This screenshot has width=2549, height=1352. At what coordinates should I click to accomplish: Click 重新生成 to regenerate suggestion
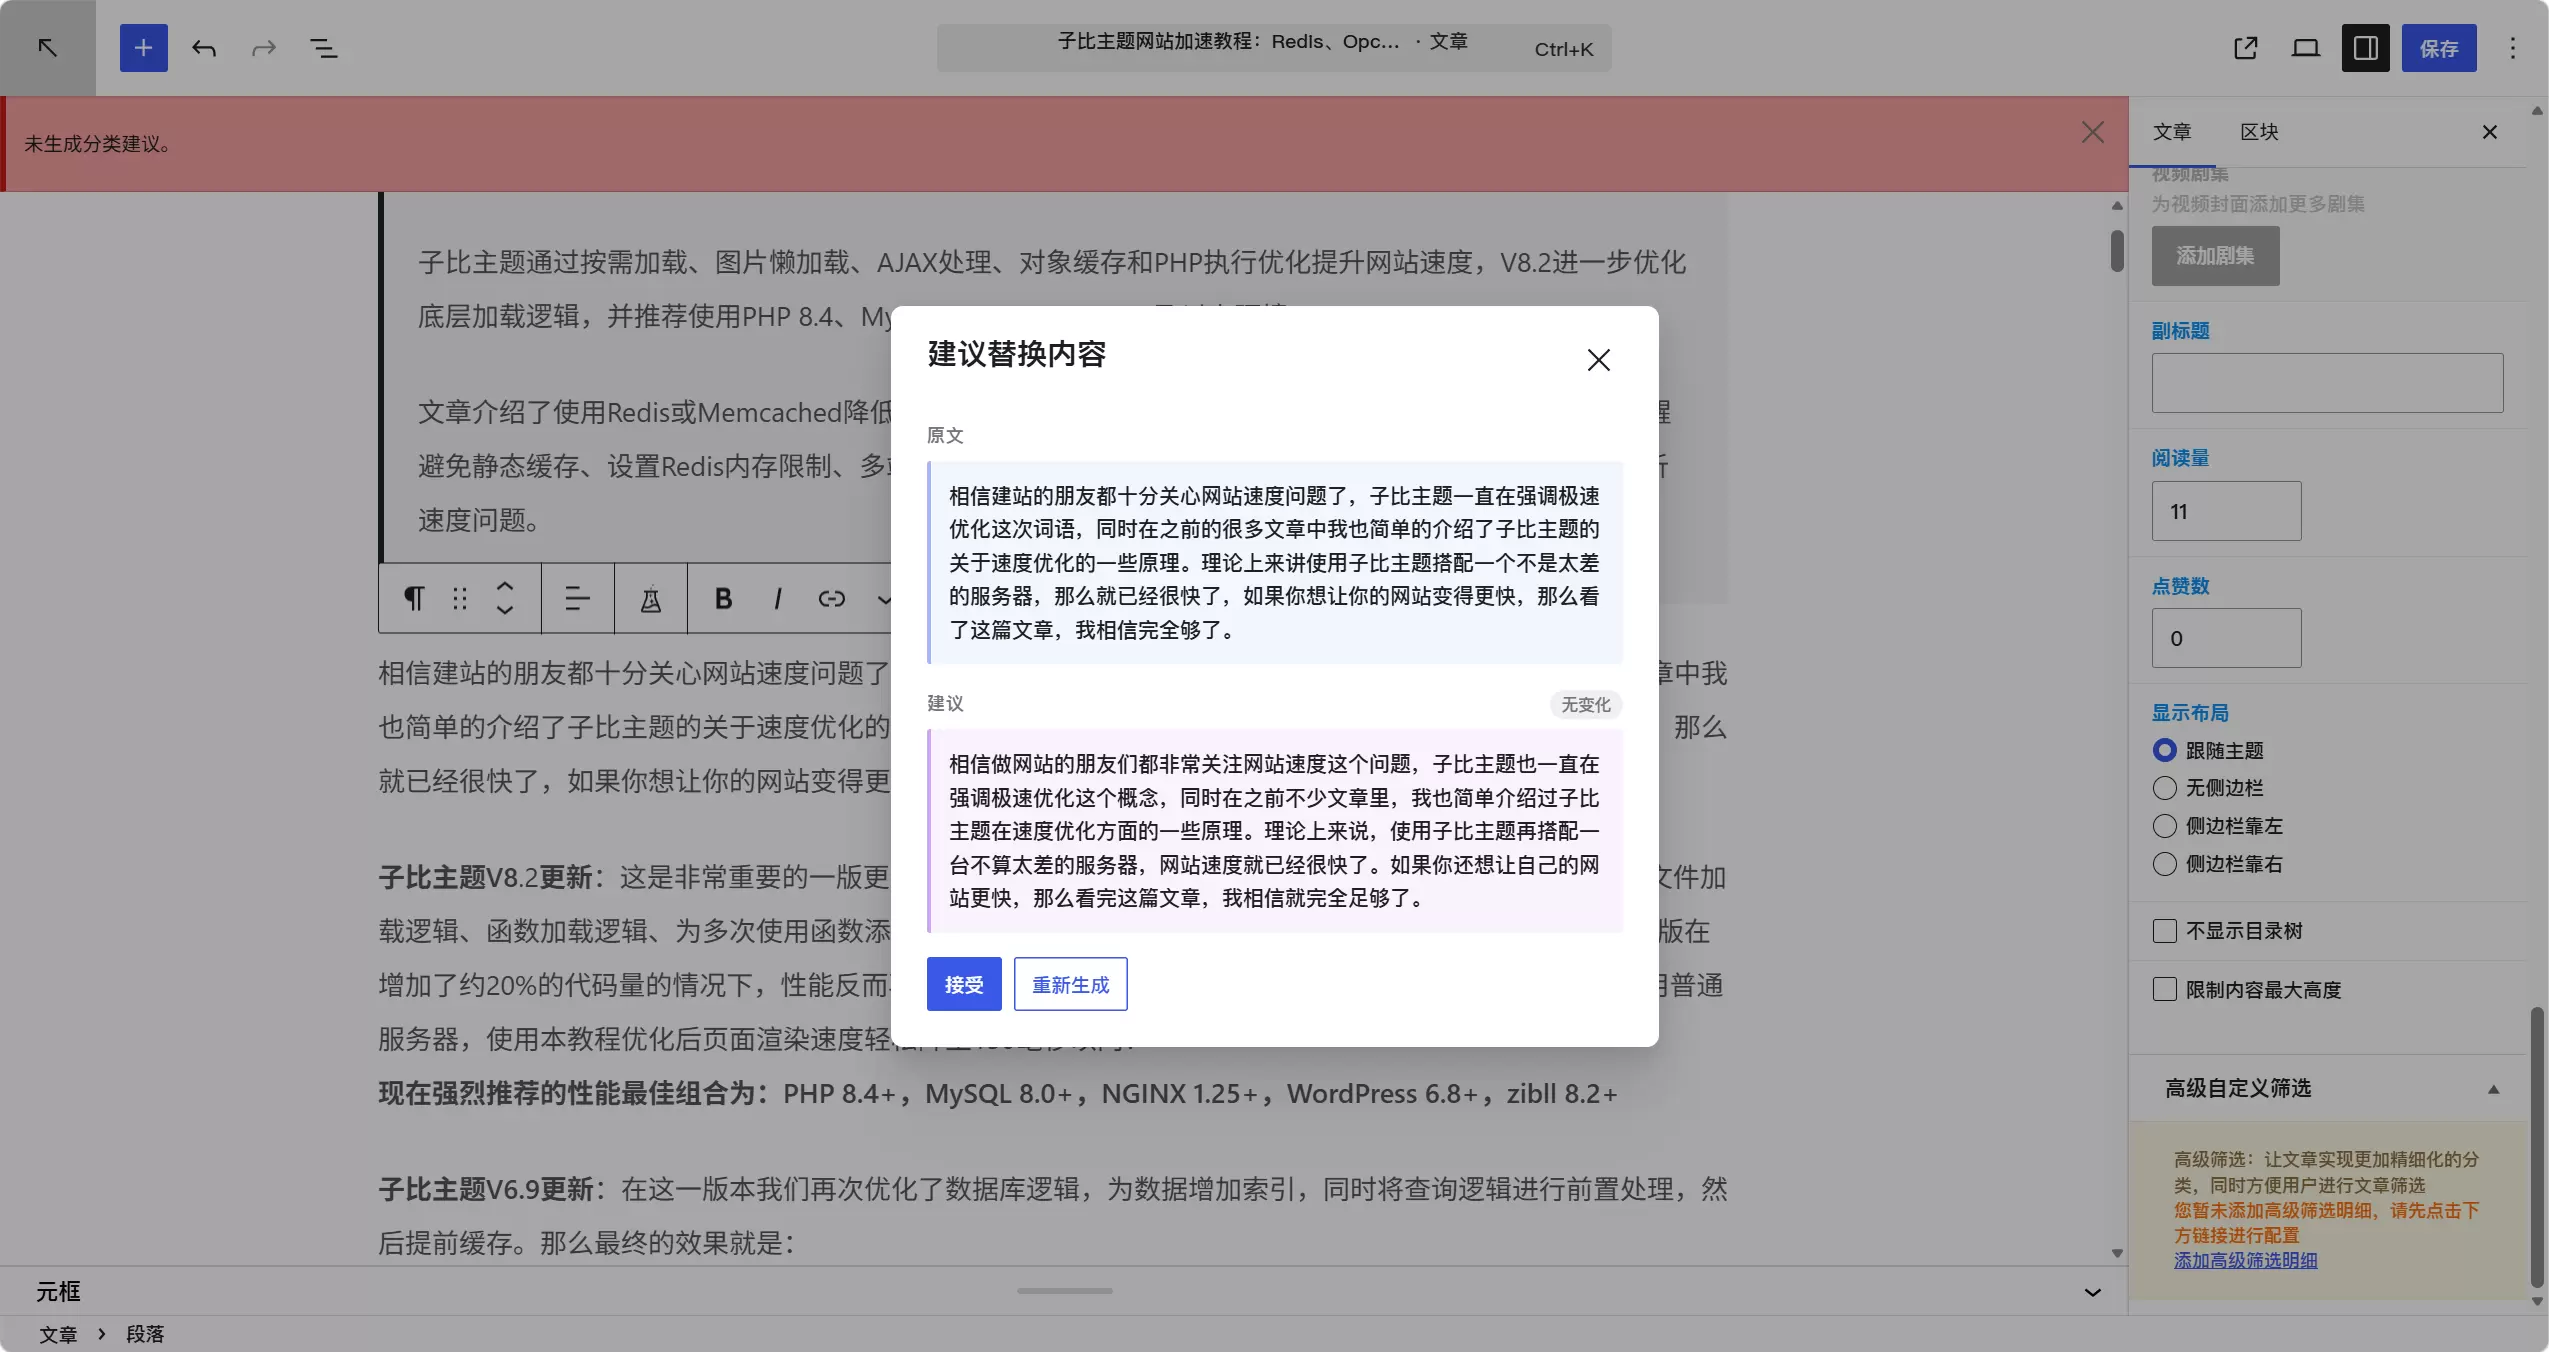click(1070, 984)
